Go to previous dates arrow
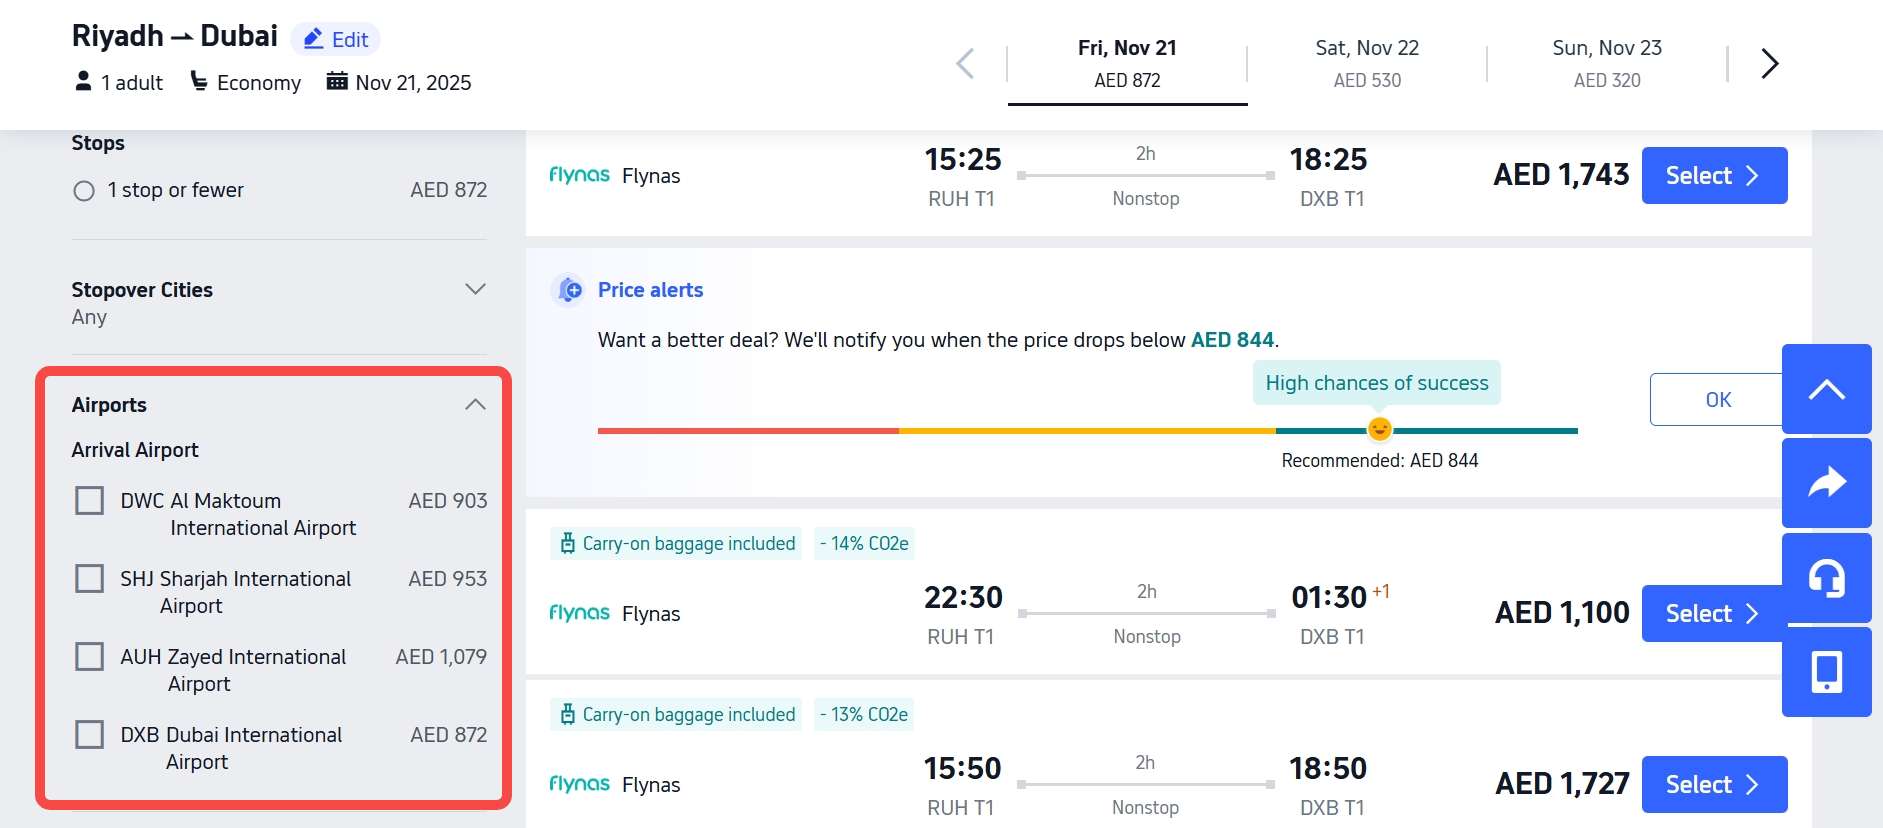Viewport: 1883px width, 828px height. click(x=965, y=64)
